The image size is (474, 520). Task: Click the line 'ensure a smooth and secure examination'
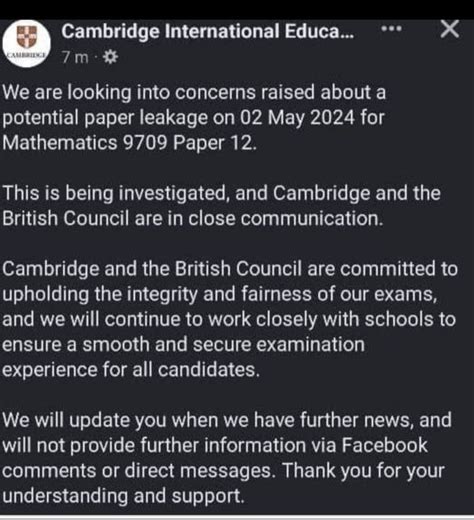183,345
